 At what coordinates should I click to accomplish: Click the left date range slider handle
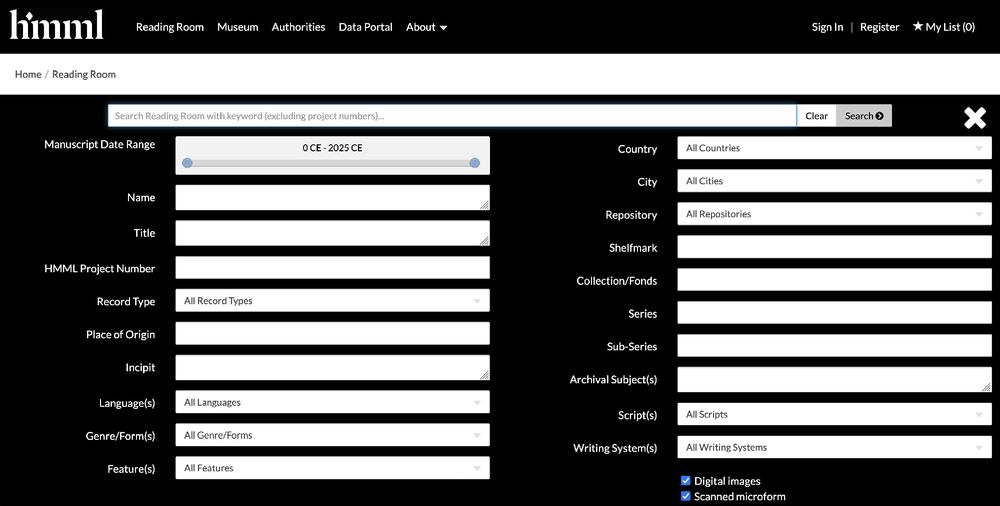click(x=187, y=163)
